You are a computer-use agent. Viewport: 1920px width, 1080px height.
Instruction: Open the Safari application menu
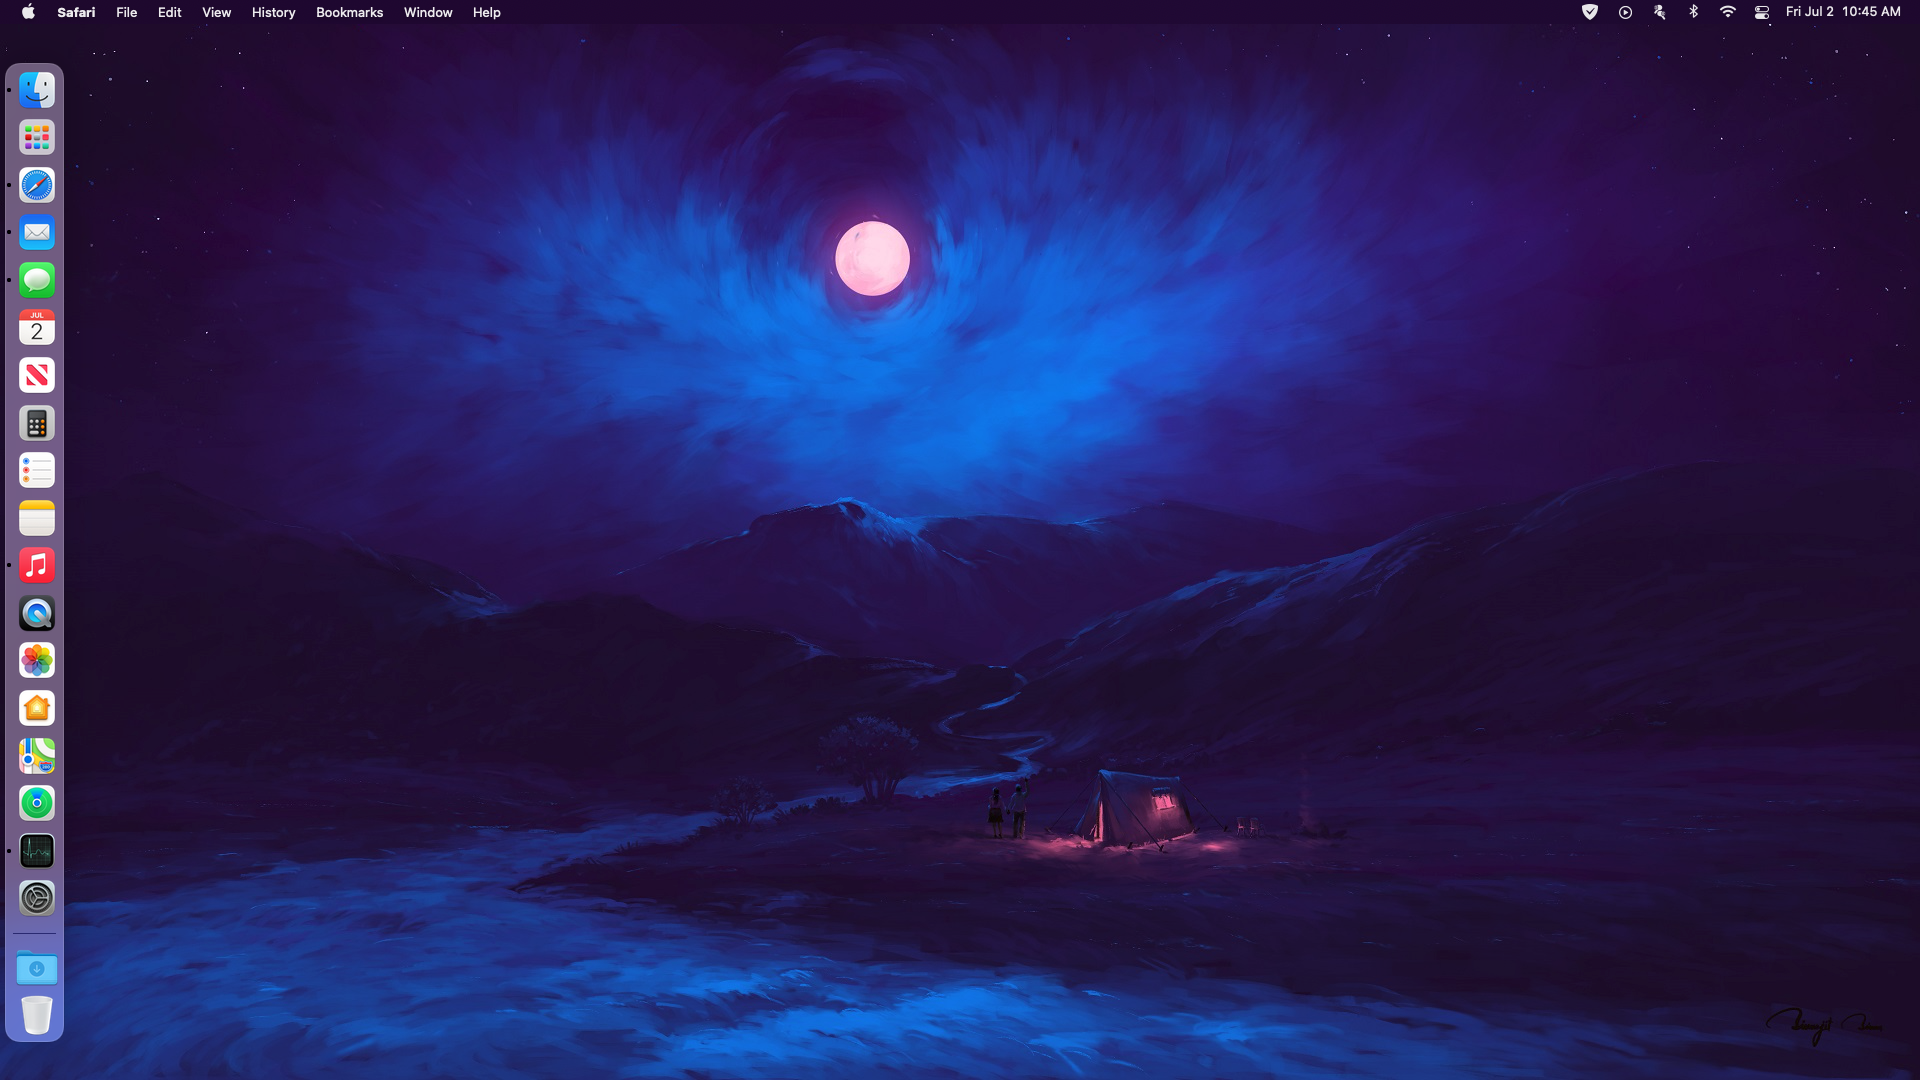(x=76, y=12)
